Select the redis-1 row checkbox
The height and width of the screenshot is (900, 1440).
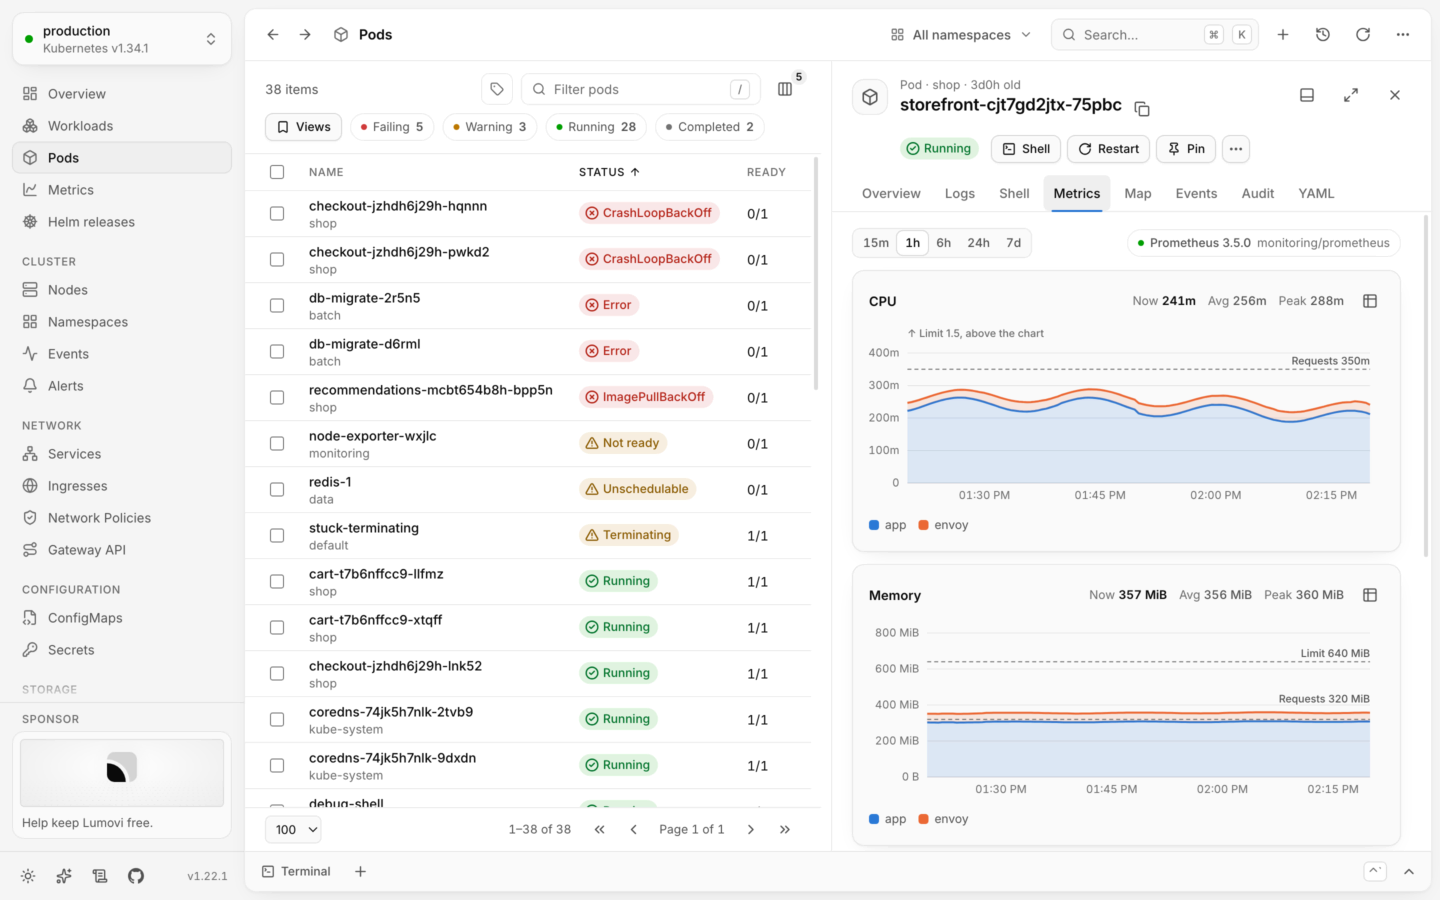tap(277, 489)
